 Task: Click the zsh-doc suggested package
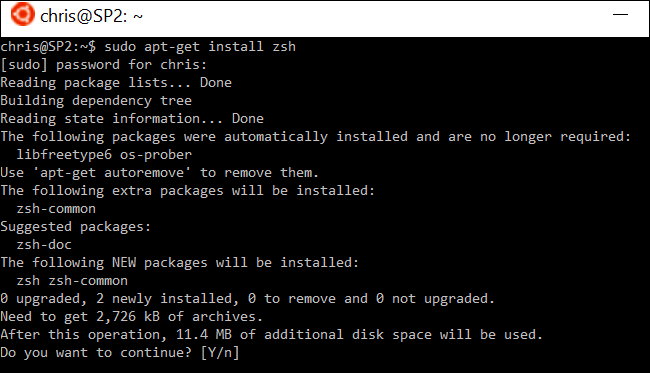click(44, 245)
